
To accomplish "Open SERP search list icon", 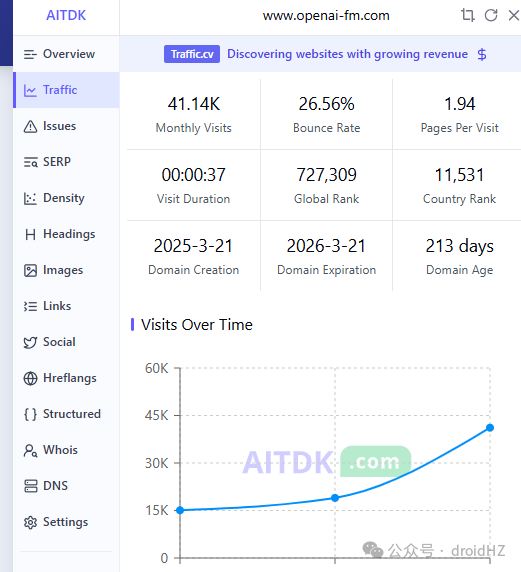I will pos(30,162).
